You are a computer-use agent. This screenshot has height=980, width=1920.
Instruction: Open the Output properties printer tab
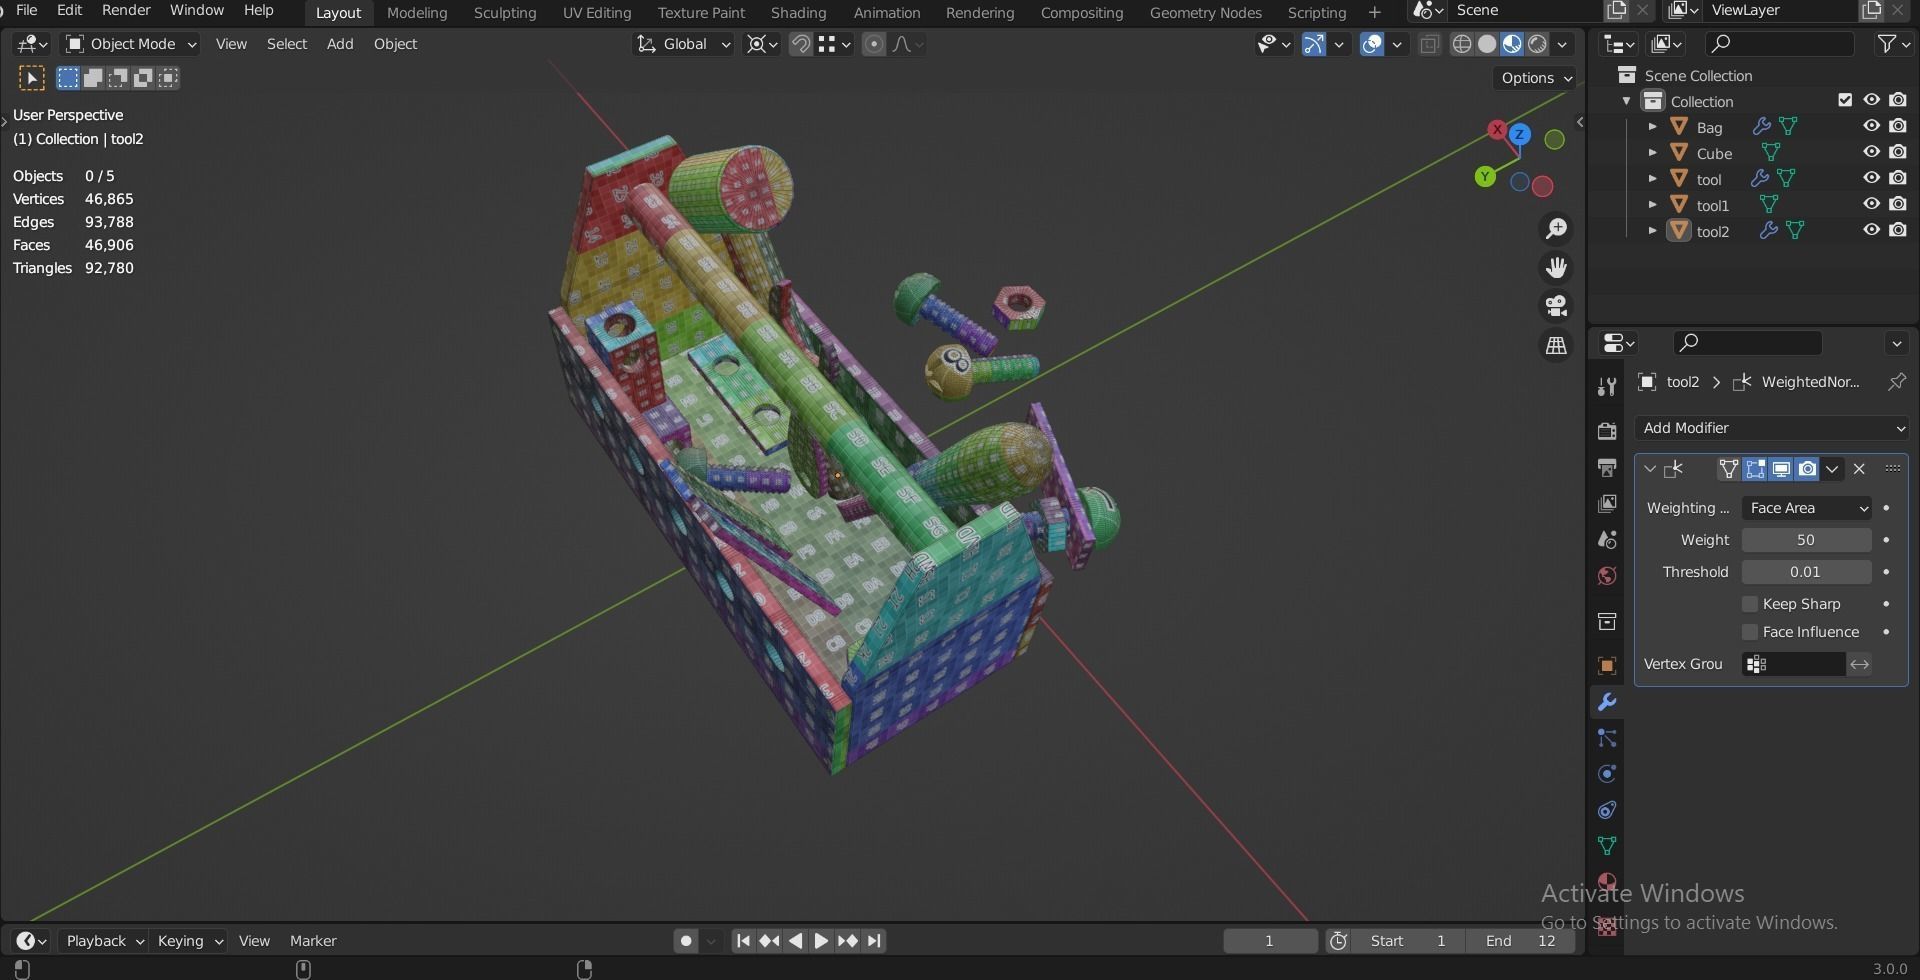point(1607,467)
